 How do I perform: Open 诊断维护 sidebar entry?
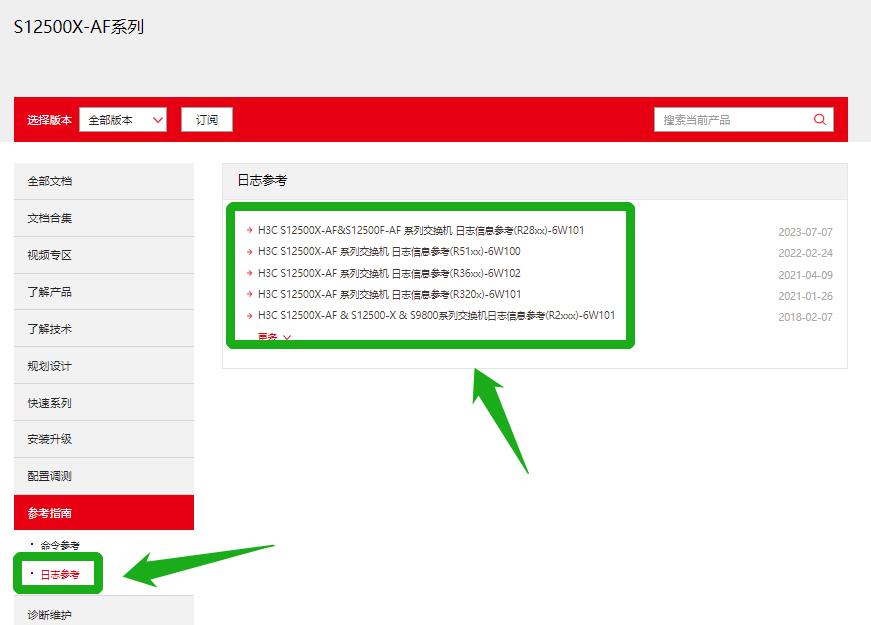[x=104, y=613]
